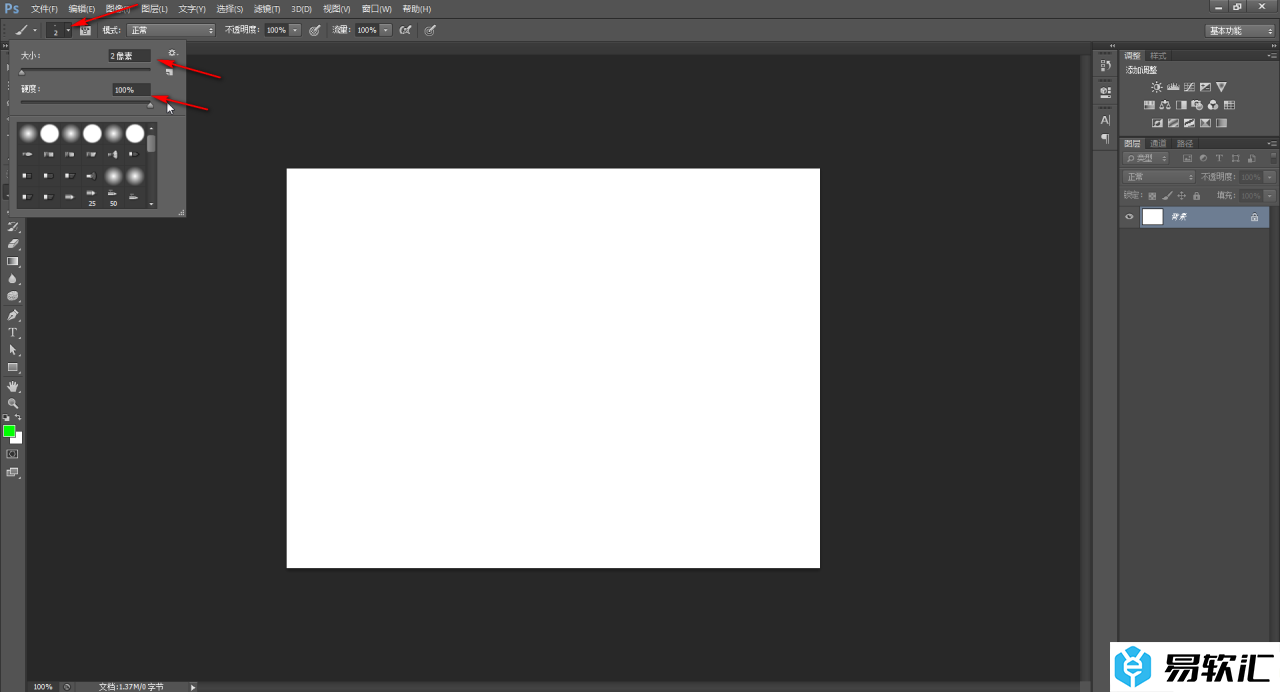Select the Pen tool
The image size is (1280, 692).
coord(13,315)
